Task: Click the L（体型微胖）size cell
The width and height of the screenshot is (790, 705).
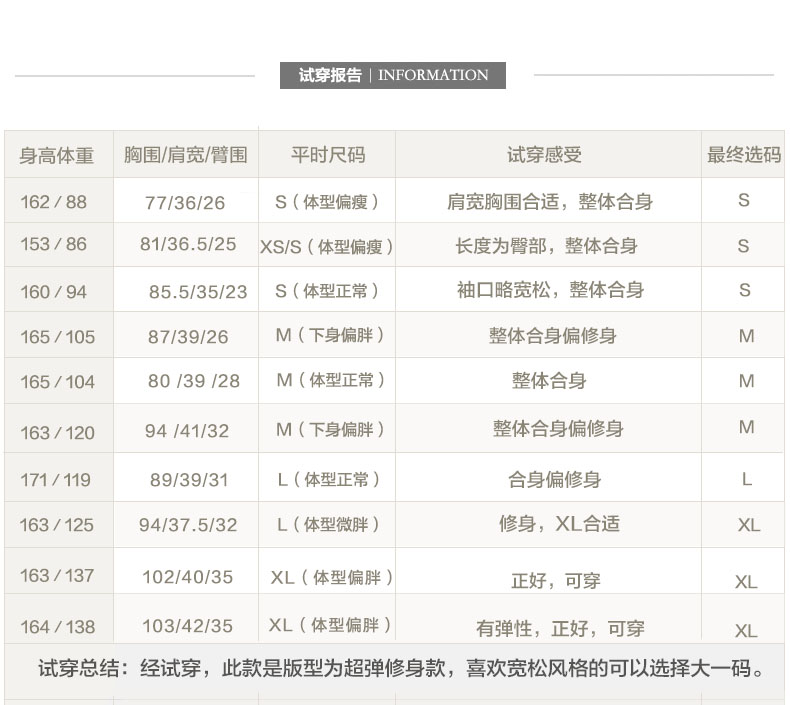Action: point(329,524)
